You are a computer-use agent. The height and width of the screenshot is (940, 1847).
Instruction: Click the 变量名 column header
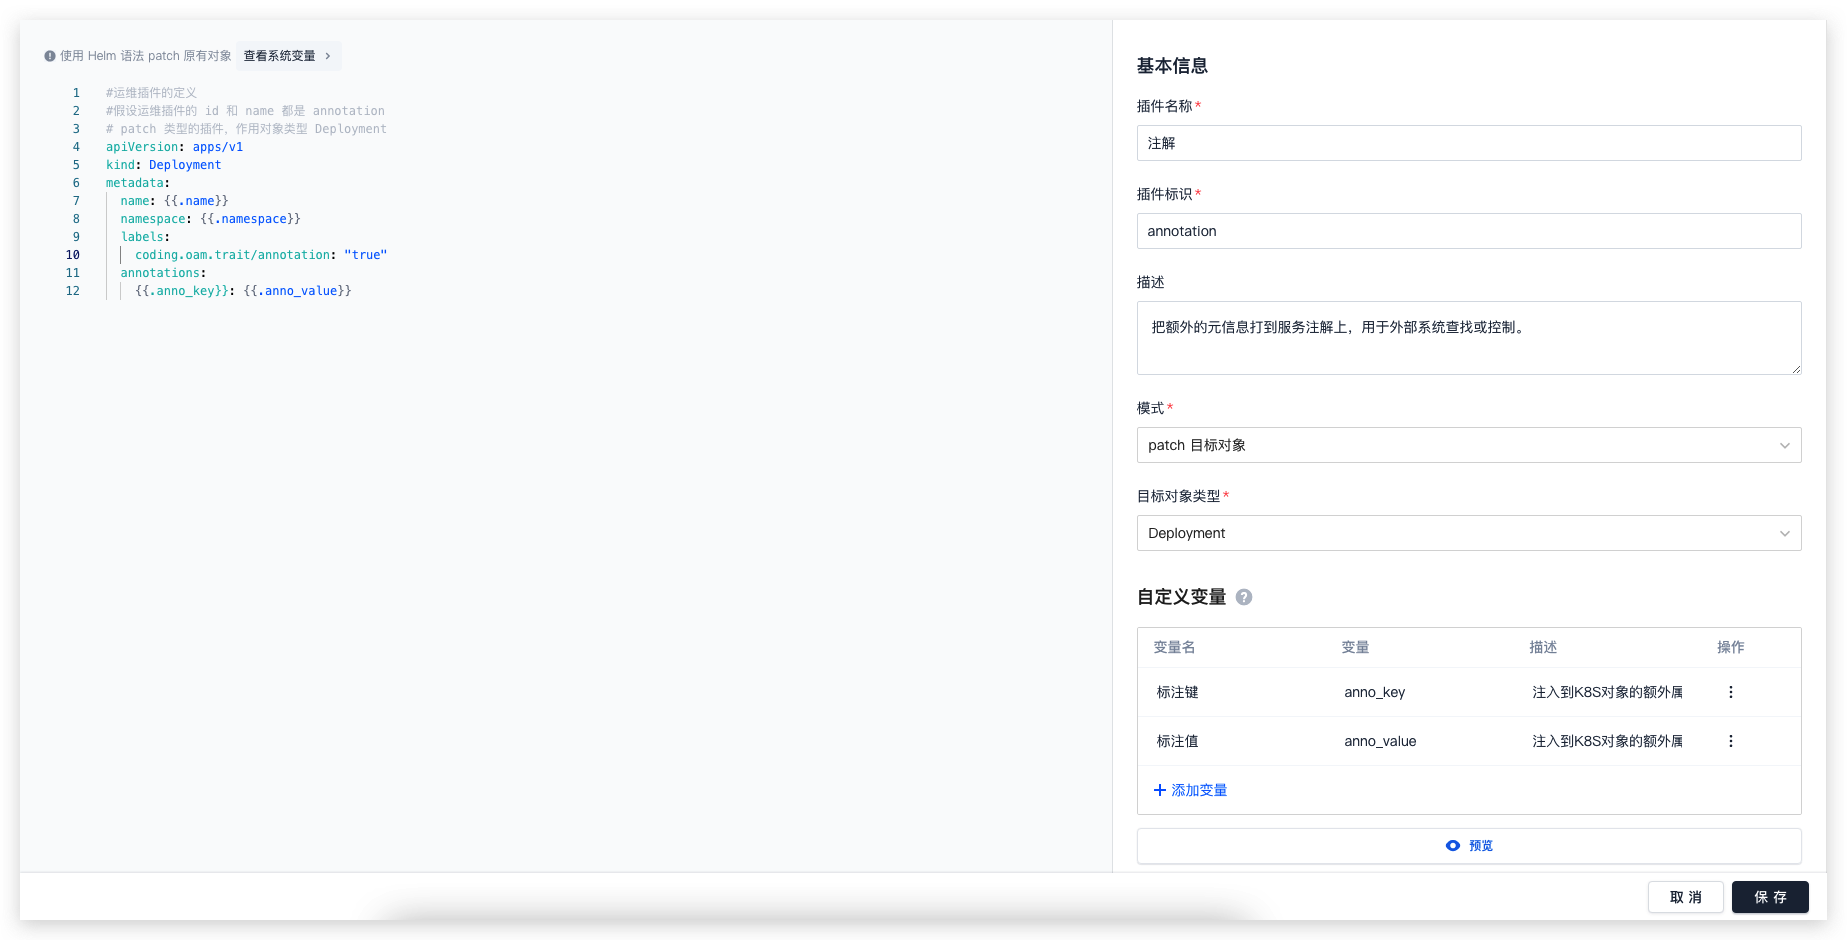tap(1174, 647)
